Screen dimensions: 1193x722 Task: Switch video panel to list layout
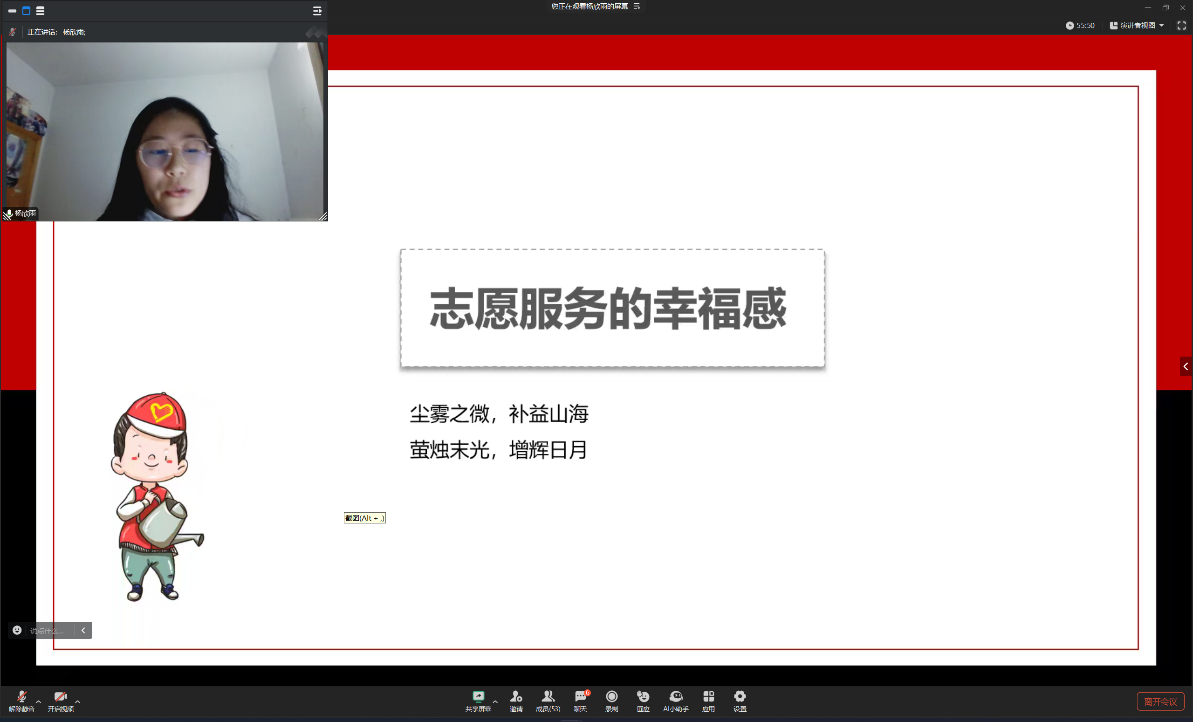pos(39,11)
